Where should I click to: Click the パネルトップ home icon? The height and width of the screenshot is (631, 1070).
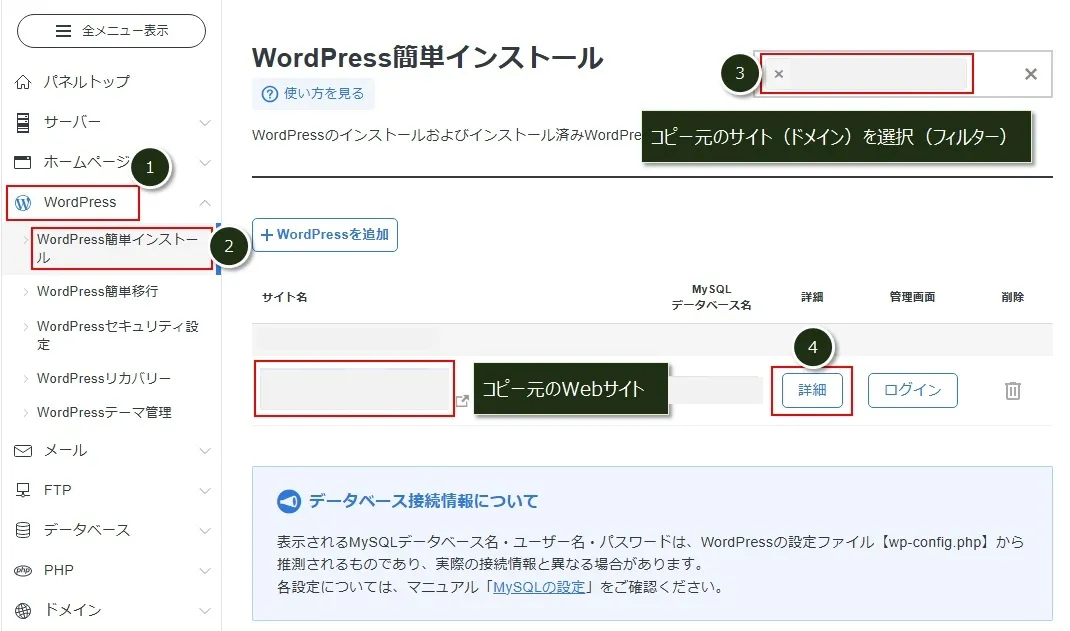point(23,83)
